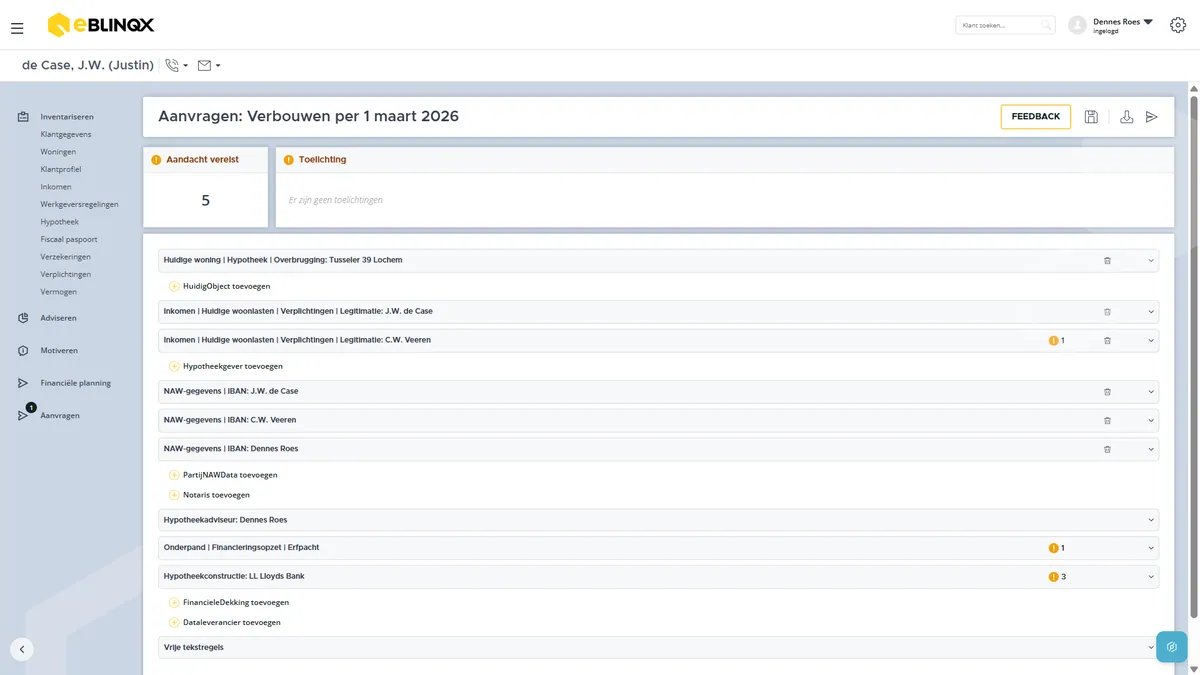Open the floating help widget icon
1200x675 pixels.
[1172, 647]
